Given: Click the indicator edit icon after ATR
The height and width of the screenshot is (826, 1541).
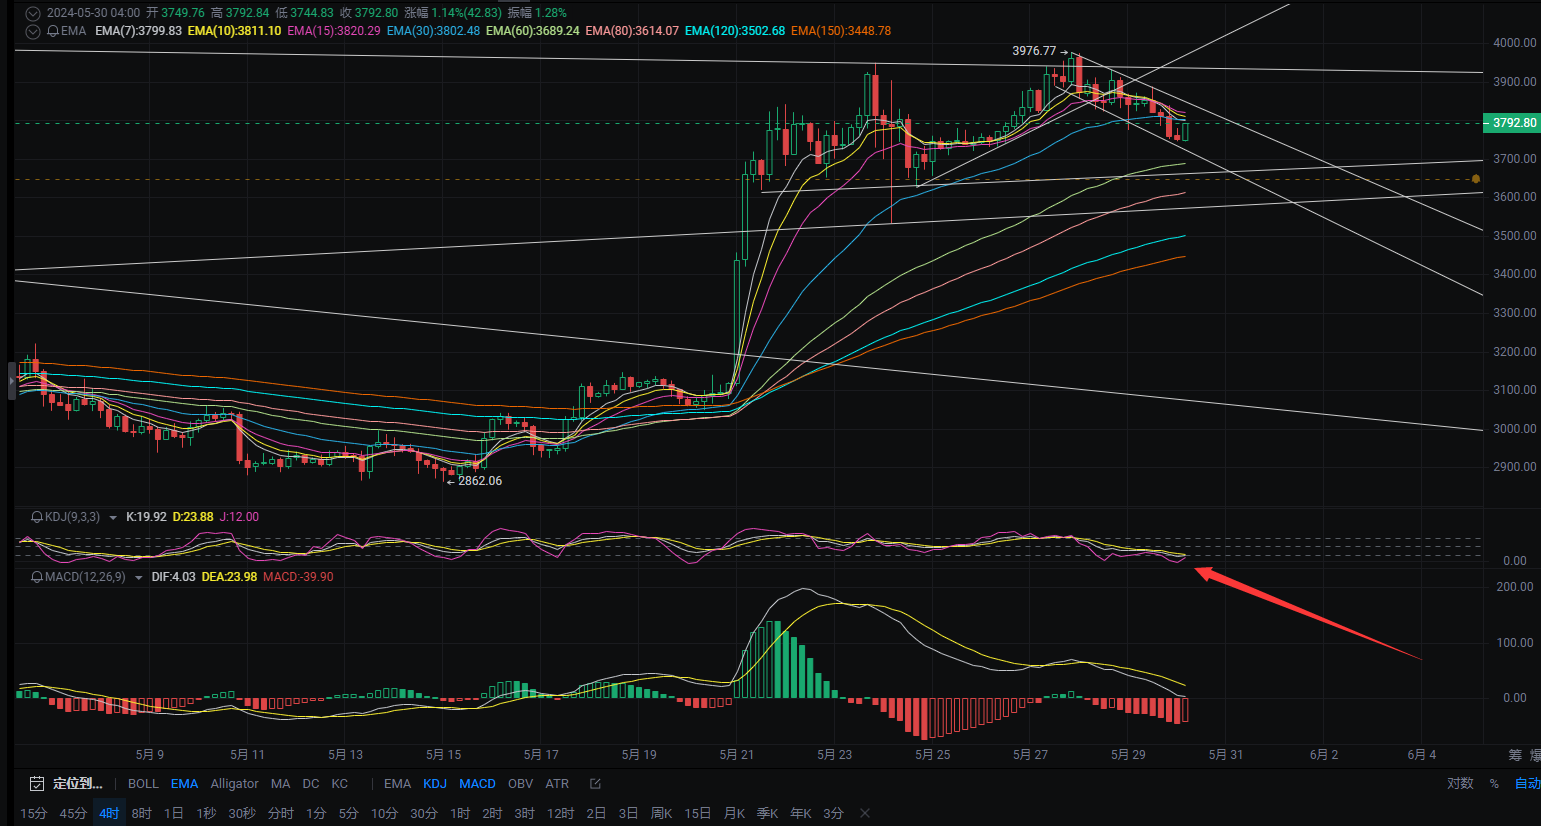Looking at the screenshot, I should [x=596, y=784].
